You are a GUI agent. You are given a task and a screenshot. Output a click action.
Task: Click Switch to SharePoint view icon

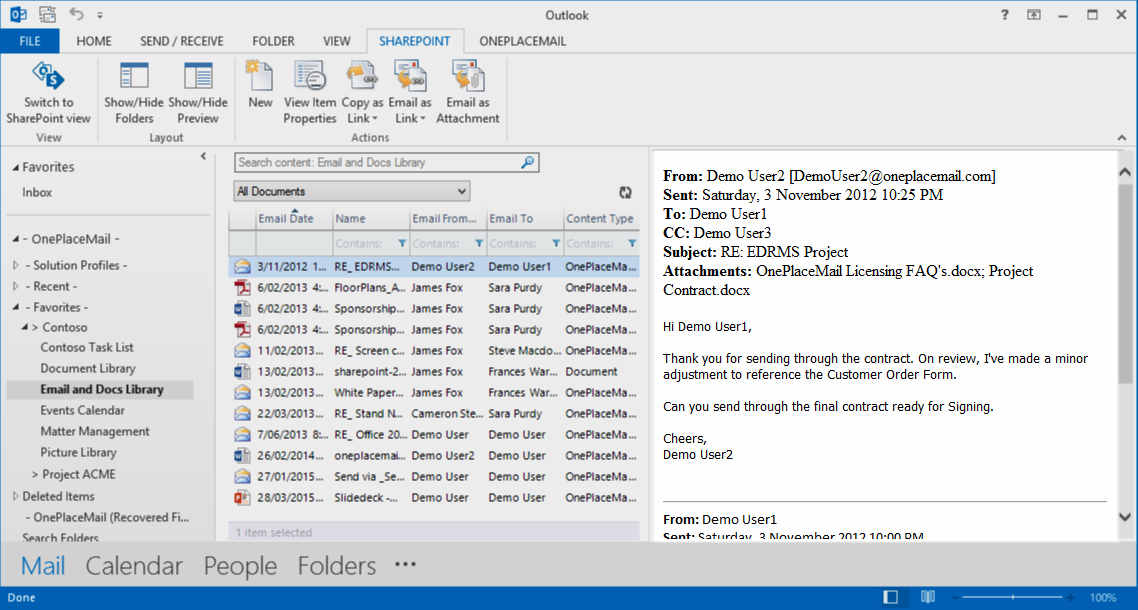click(48, 78)
